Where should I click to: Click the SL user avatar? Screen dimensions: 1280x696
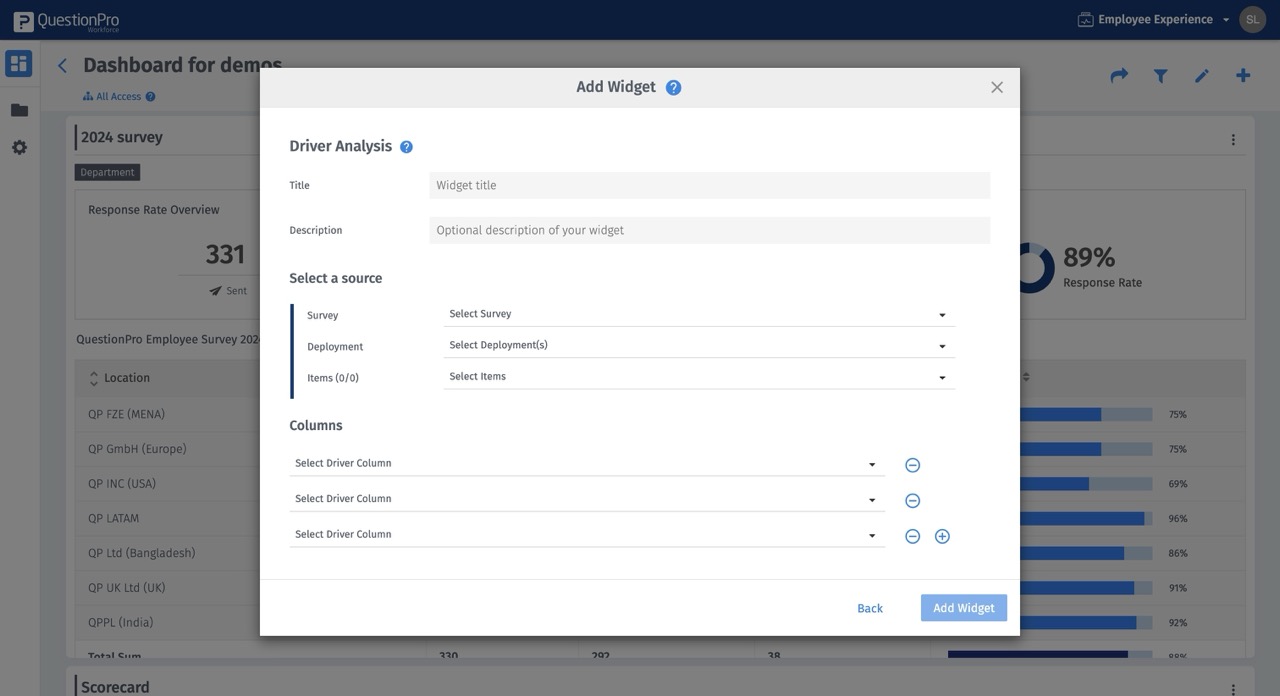[1252, 20]
